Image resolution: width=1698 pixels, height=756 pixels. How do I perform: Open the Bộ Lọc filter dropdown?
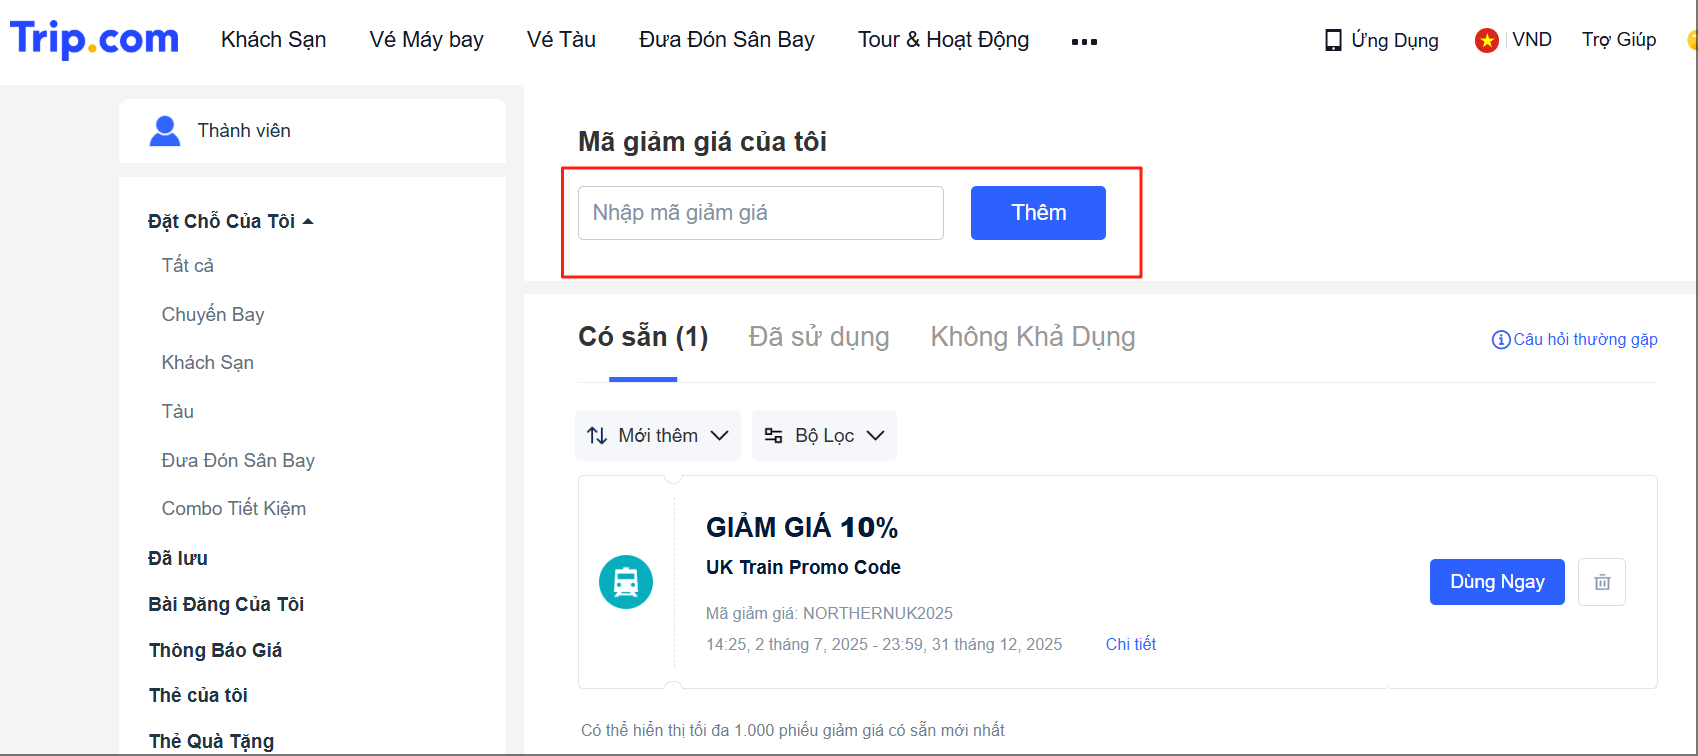click(x=824, y=435)
